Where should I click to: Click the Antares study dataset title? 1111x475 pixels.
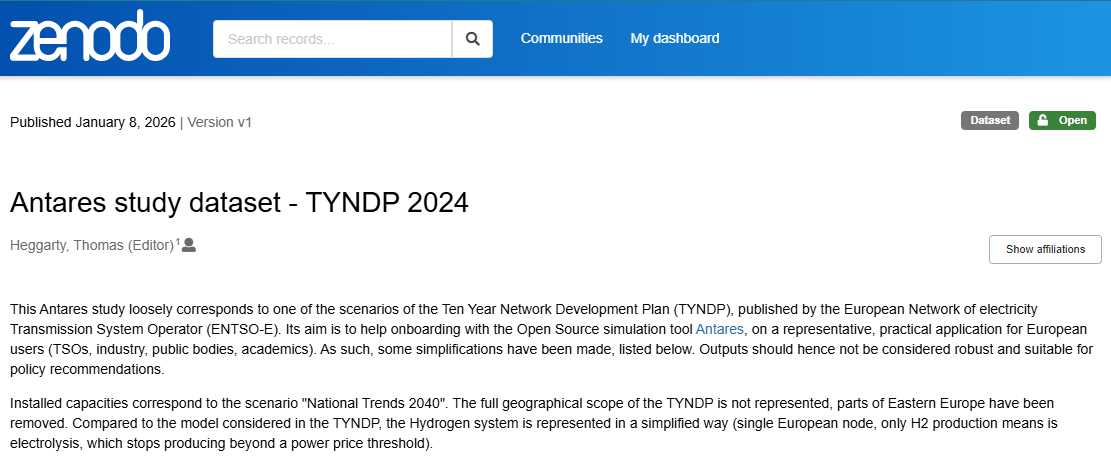click(239, 202)
